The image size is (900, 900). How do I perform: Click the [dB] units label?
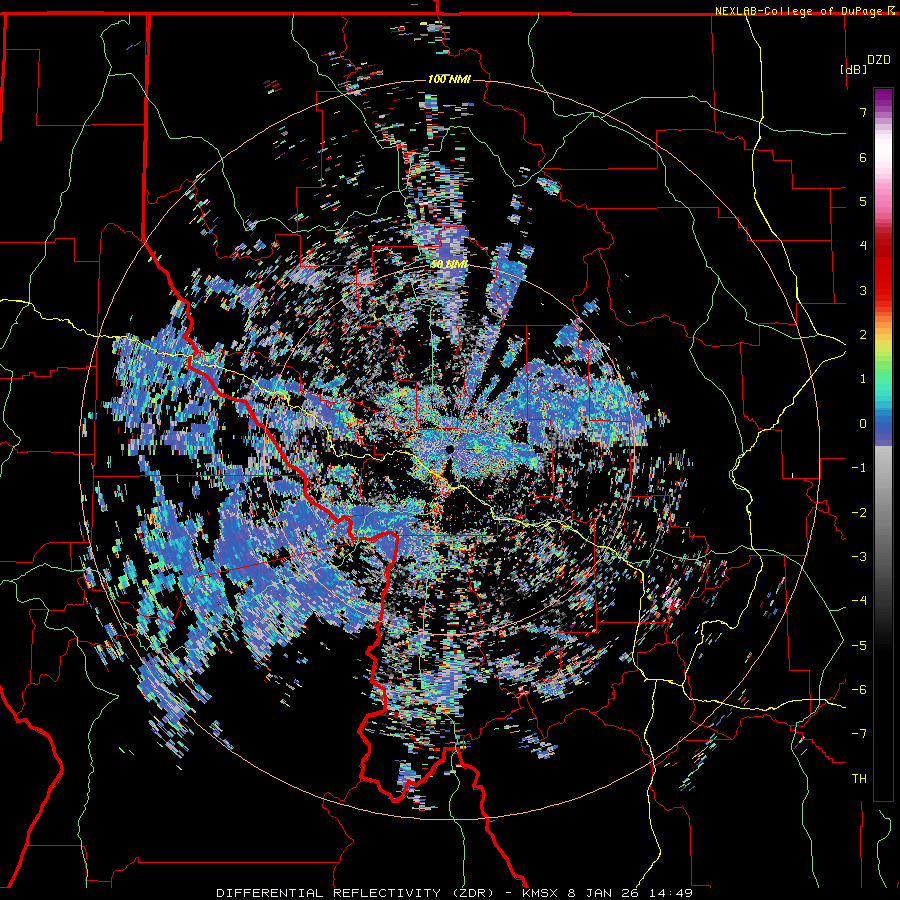point(854,69)
